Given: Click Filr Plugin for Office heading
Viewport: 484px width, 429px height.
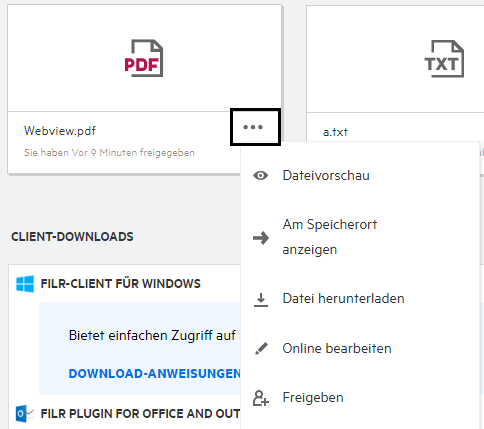Looking at the screenshot, I should pos(140,414).
